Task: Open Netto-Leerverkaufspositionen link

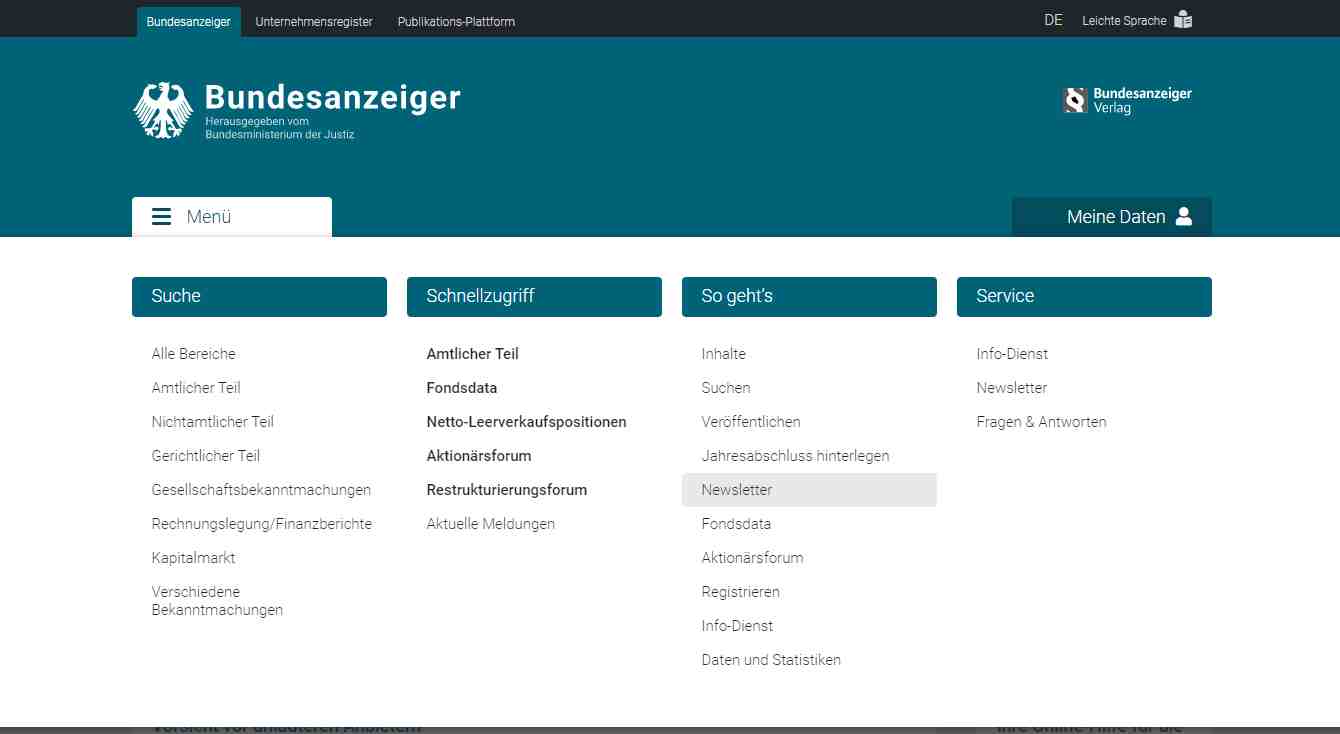Action: pyautogui.click(x=527, y=422)
